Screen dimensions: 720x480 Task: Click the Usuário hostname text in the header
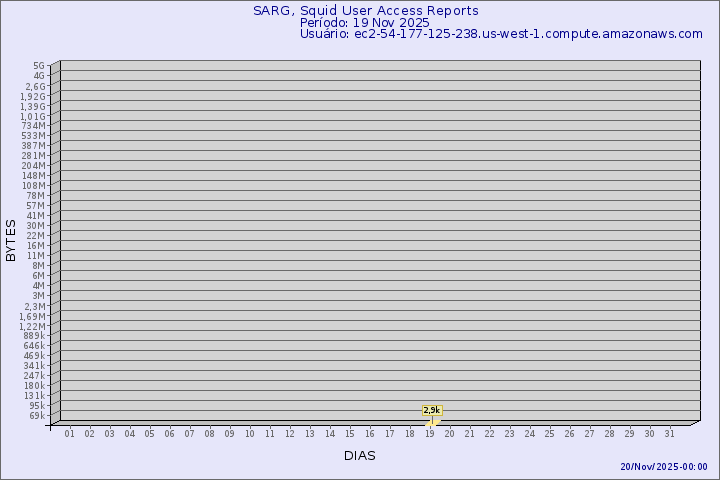pos(501,34)
